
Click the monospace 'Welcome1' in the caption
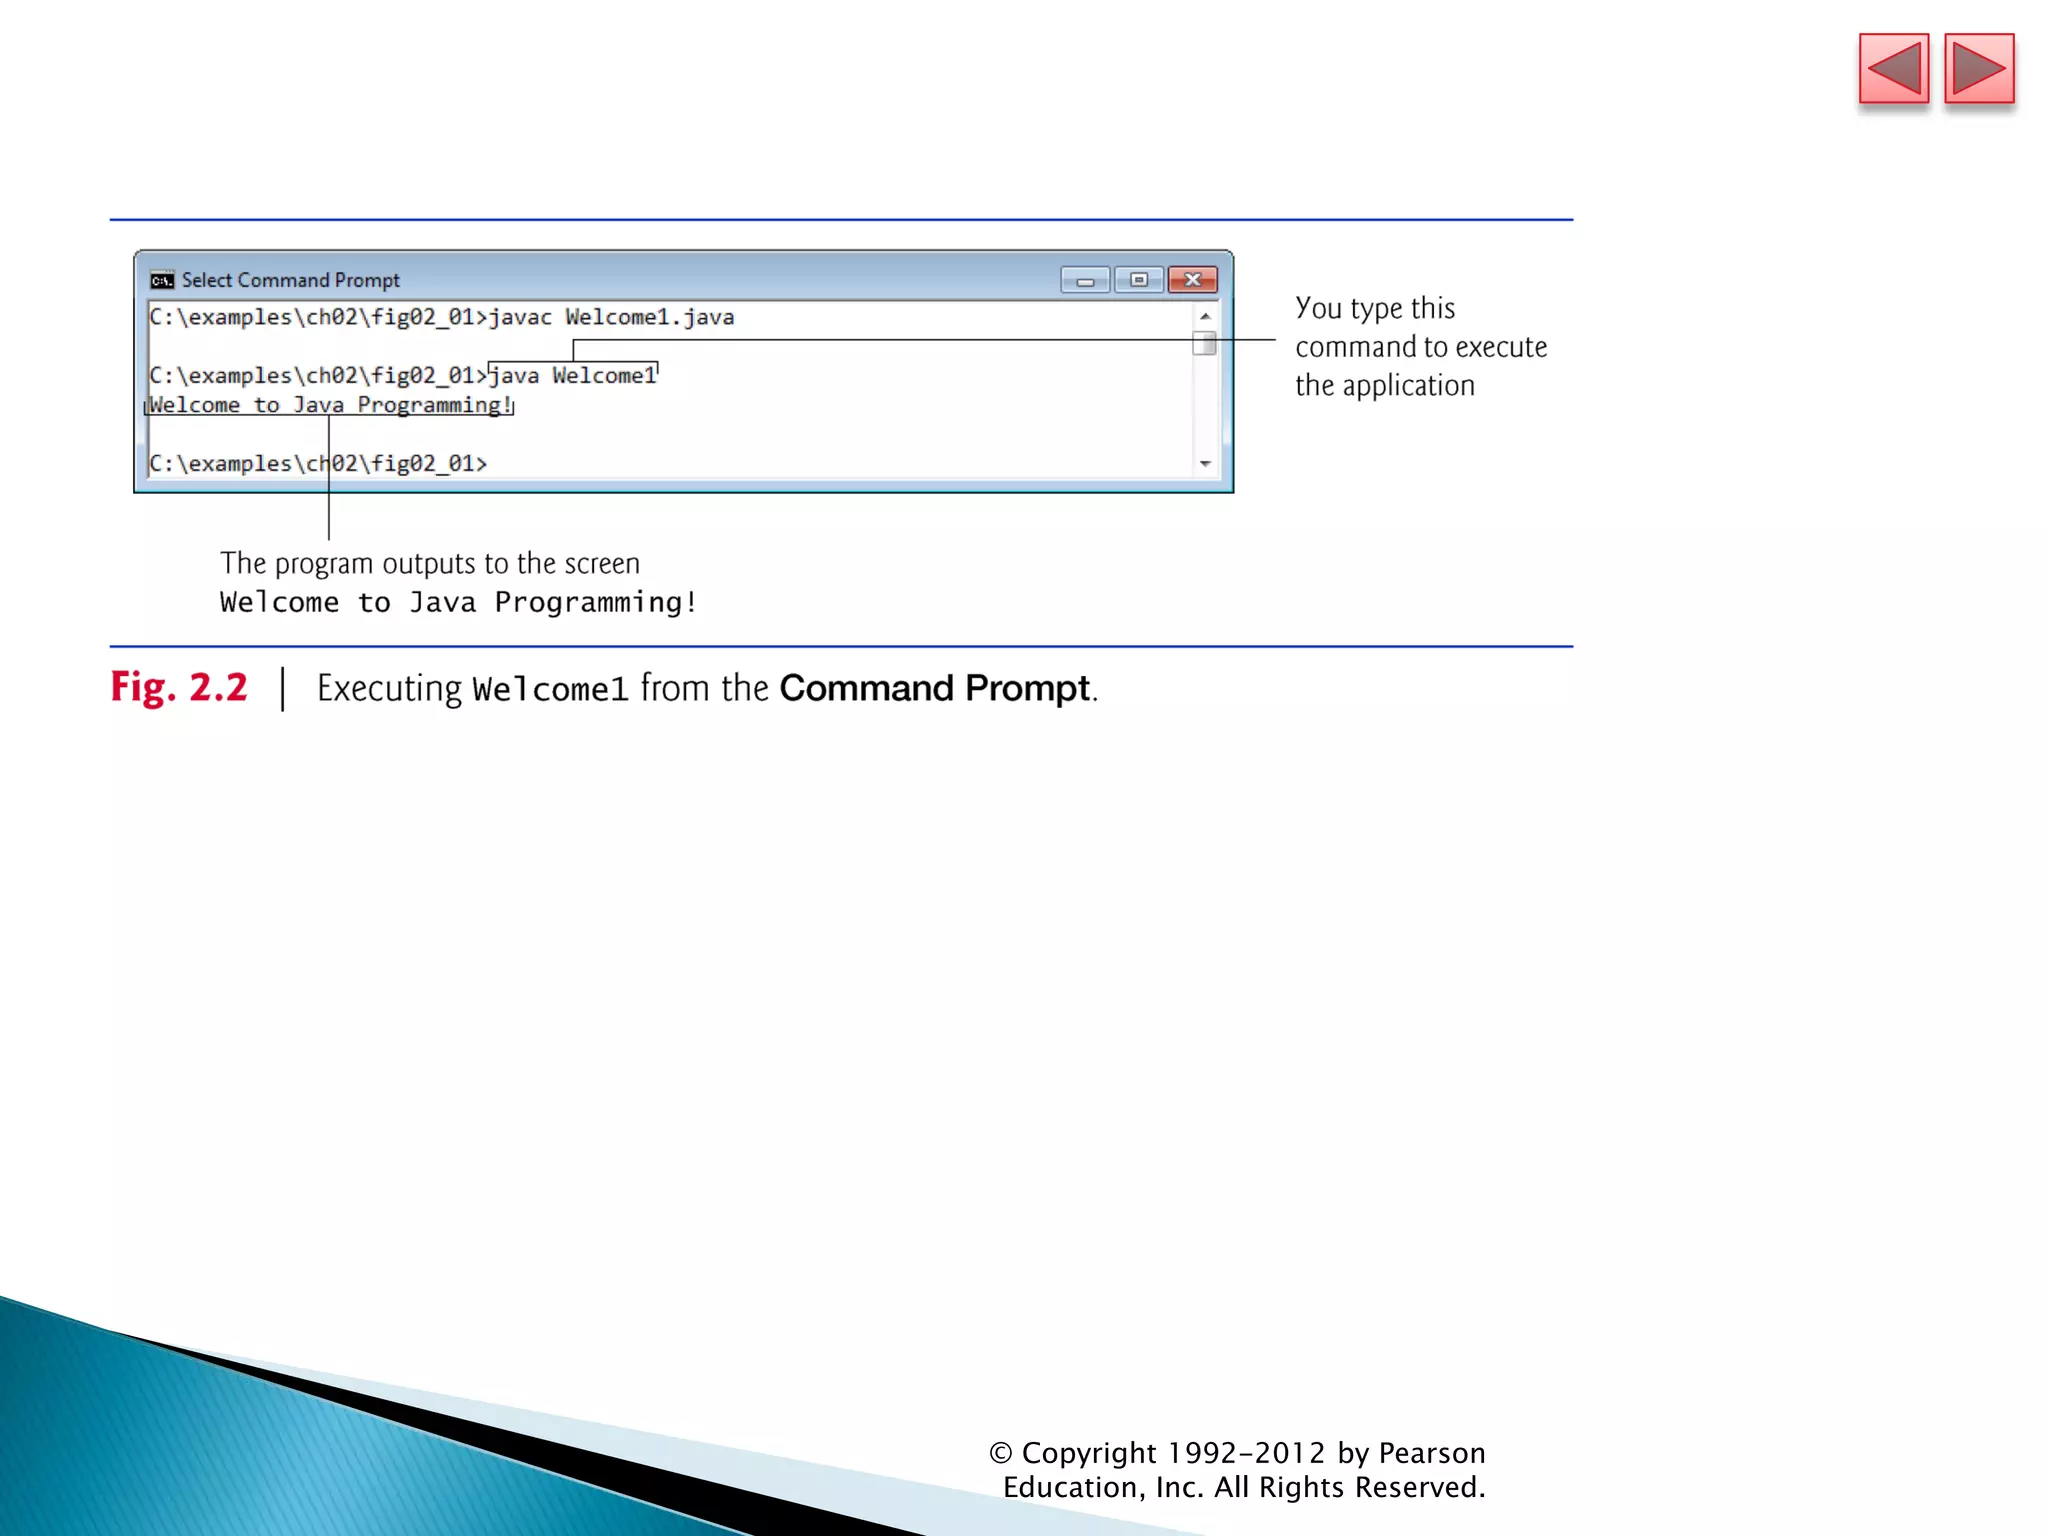pyautogui.click(x=550, y=689)
